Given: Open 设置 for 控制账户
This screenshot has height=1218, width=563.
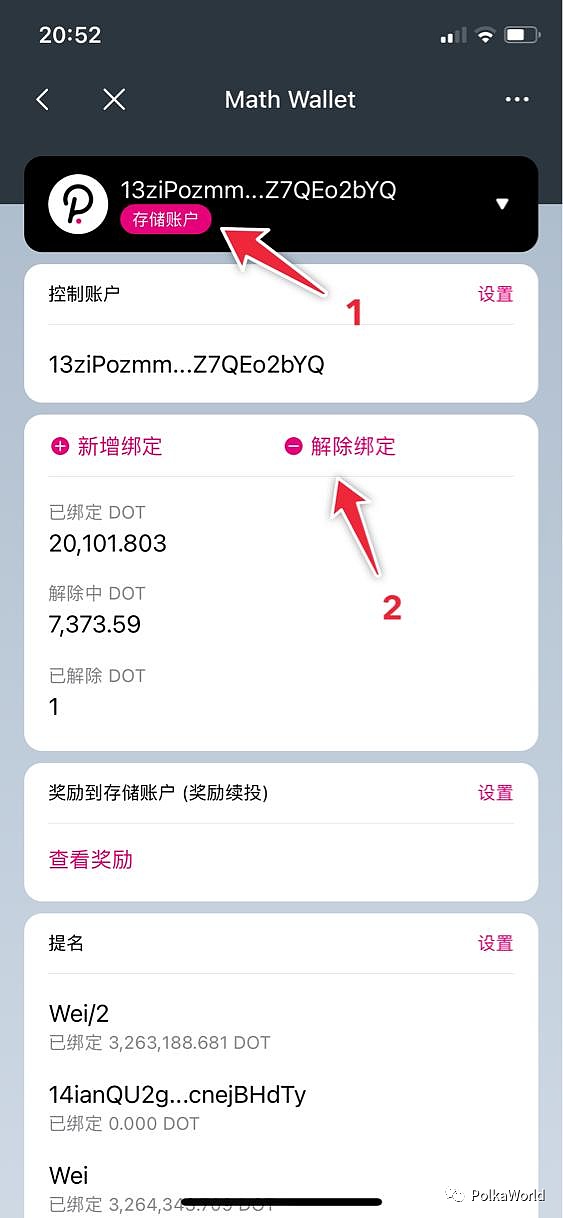Looking at the screenshot, I should click(495, 294).
